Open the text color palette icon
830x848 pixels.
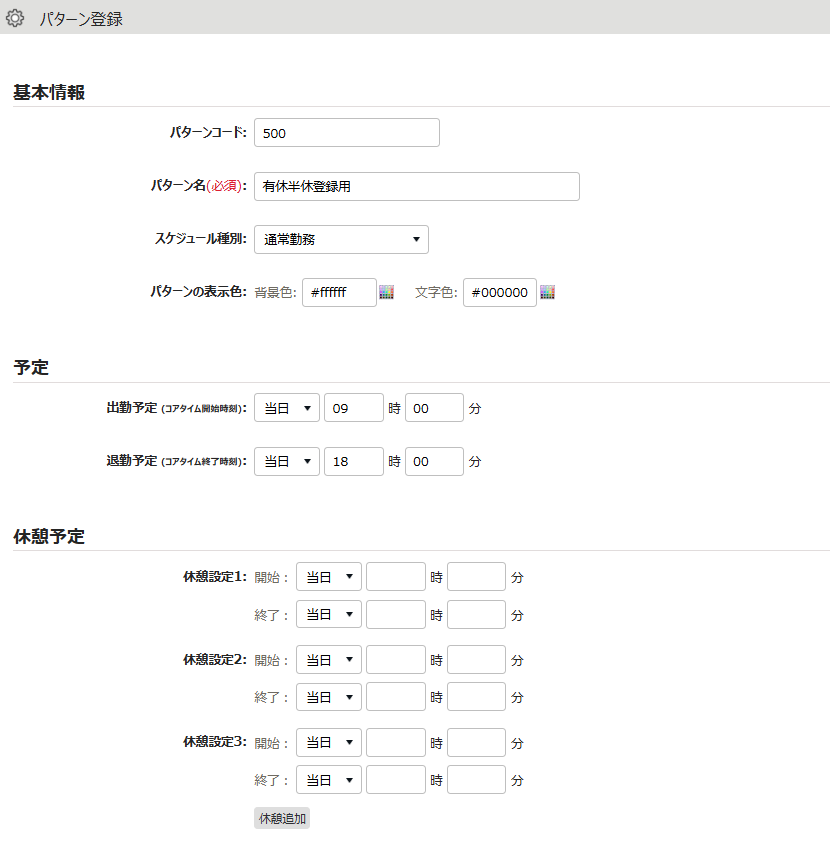coord(547,292)
